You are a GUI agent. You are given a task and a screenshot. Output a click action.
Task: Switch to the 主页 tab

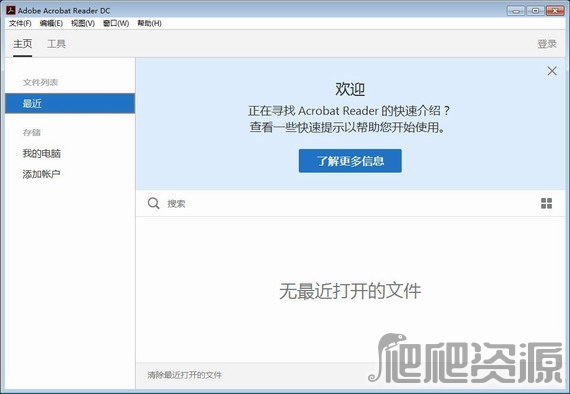[23, 44]
